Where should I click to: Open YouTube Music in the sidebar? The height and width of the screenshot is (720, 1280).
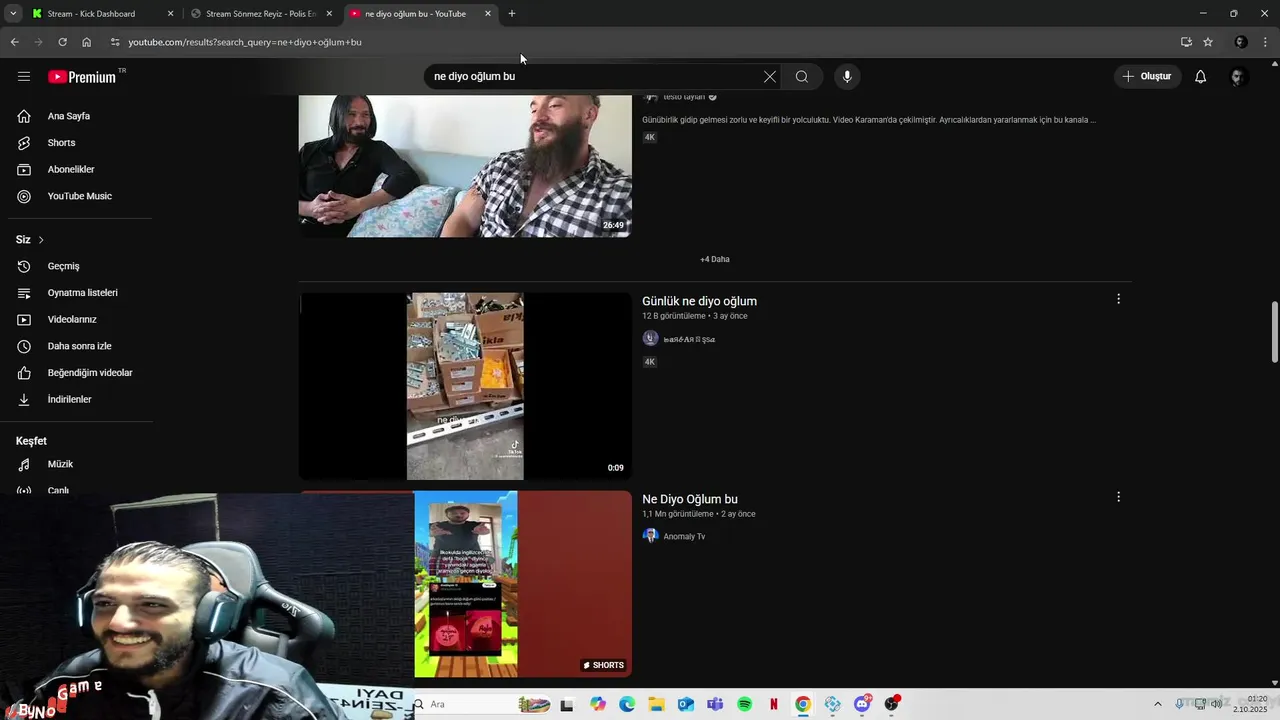[78, 196]
